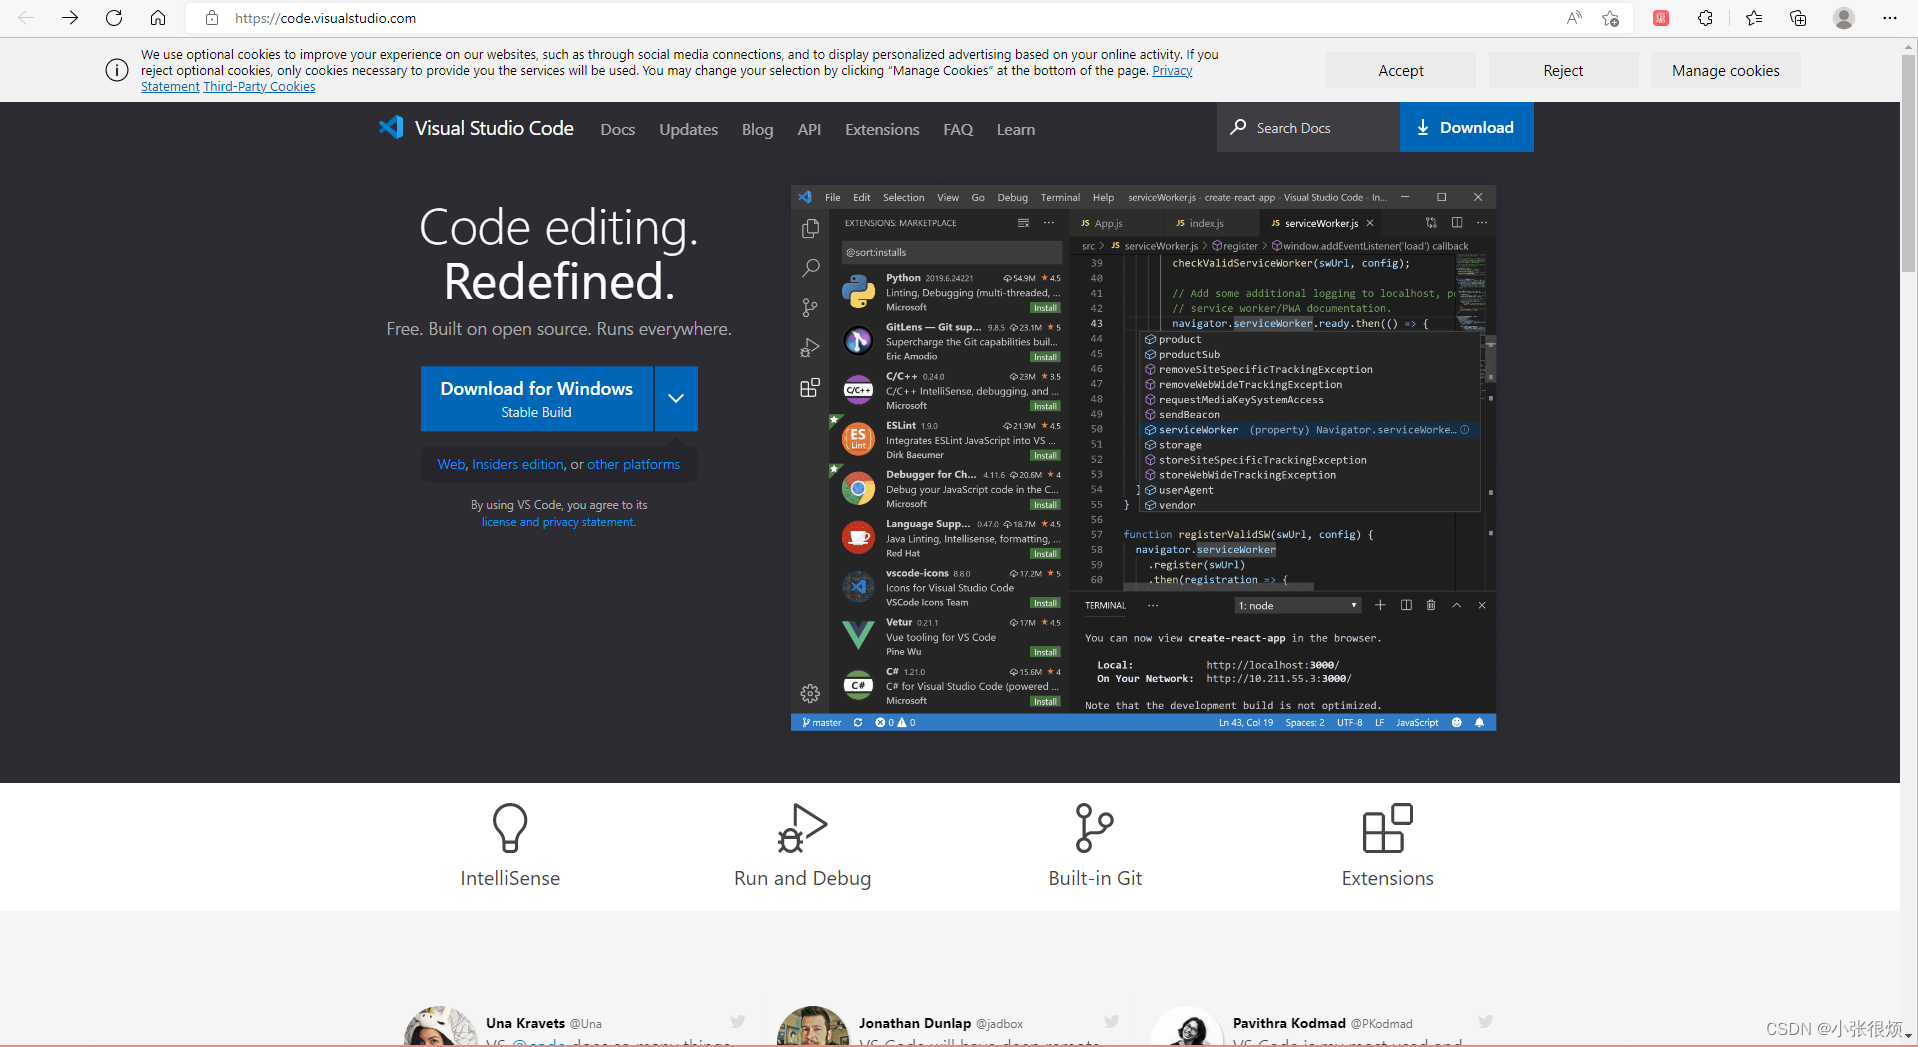Screen dimensions: 1918x1047
Task: Open the Collections icon in the toolbar
Action: click(1798, 18)
